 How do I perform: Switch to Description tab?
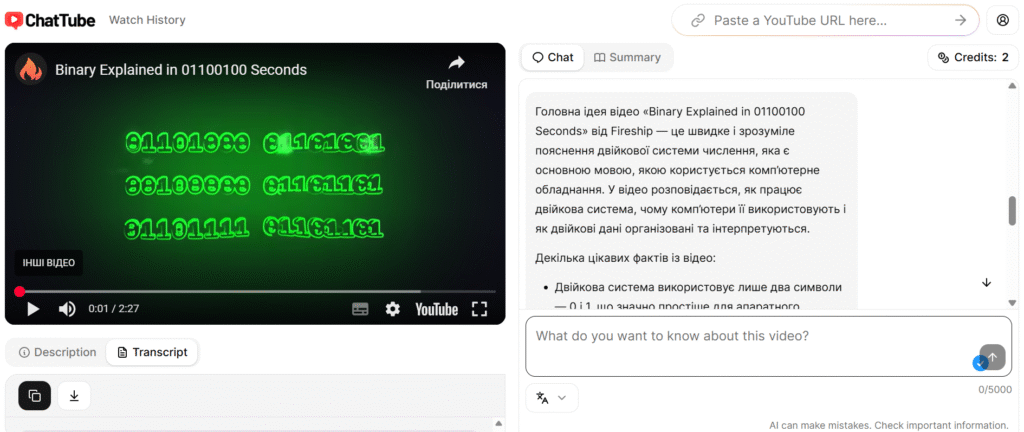pos(57,352)
